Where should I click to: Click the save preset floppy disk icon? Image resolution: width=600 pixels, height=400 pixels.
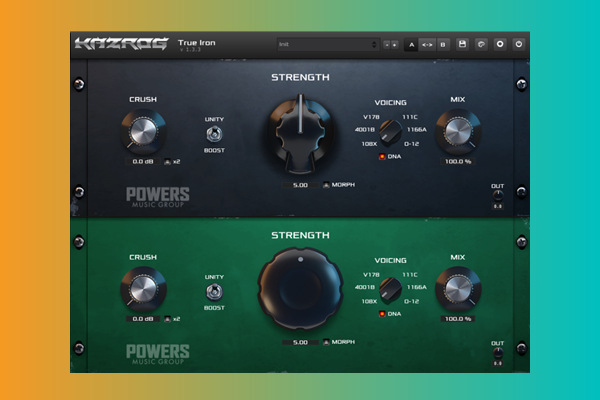[462, 45]
